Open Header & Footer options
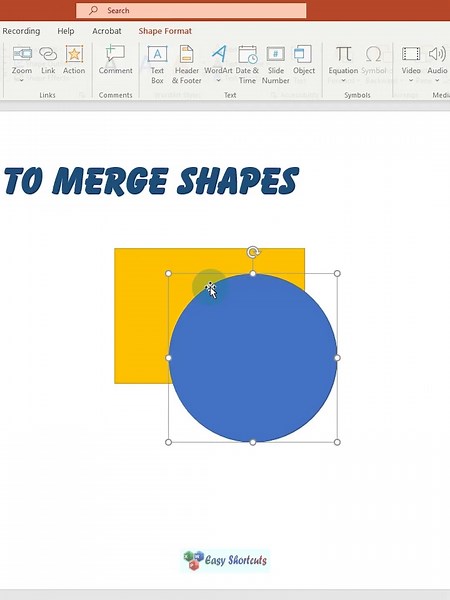The height and width of the screenshot is (600, 450). (187, 64)
